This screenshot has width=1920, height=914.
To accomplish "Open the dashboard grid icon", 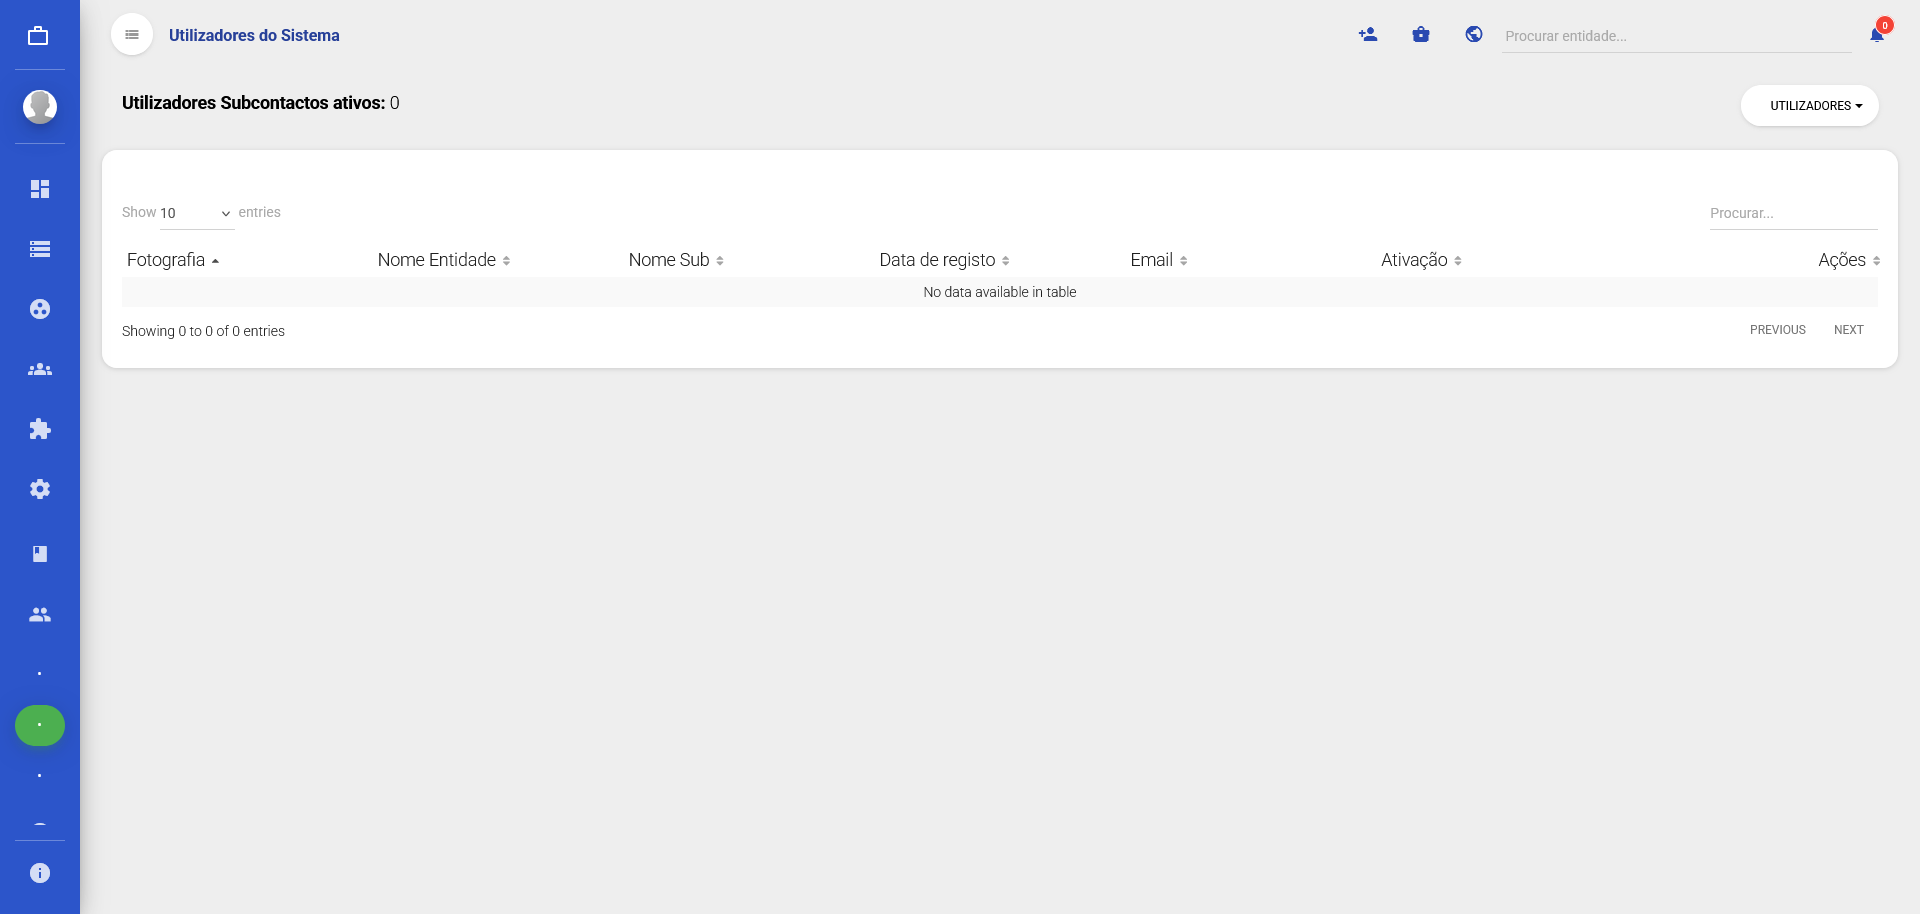I will pyautogui.click(x=40, y=189).
